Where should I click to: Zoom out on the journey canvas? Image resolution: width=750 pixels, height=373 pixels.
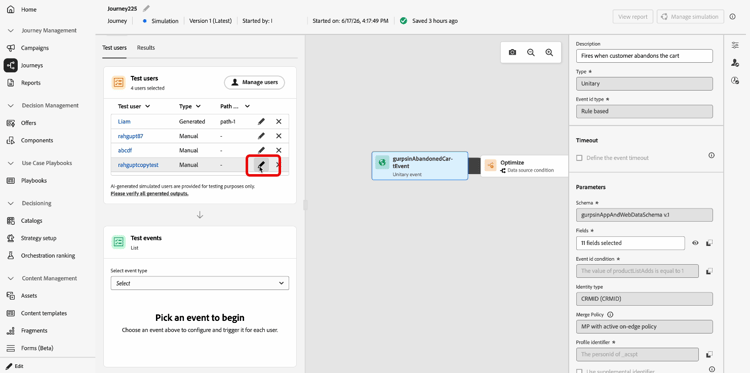tap(530, 53)
